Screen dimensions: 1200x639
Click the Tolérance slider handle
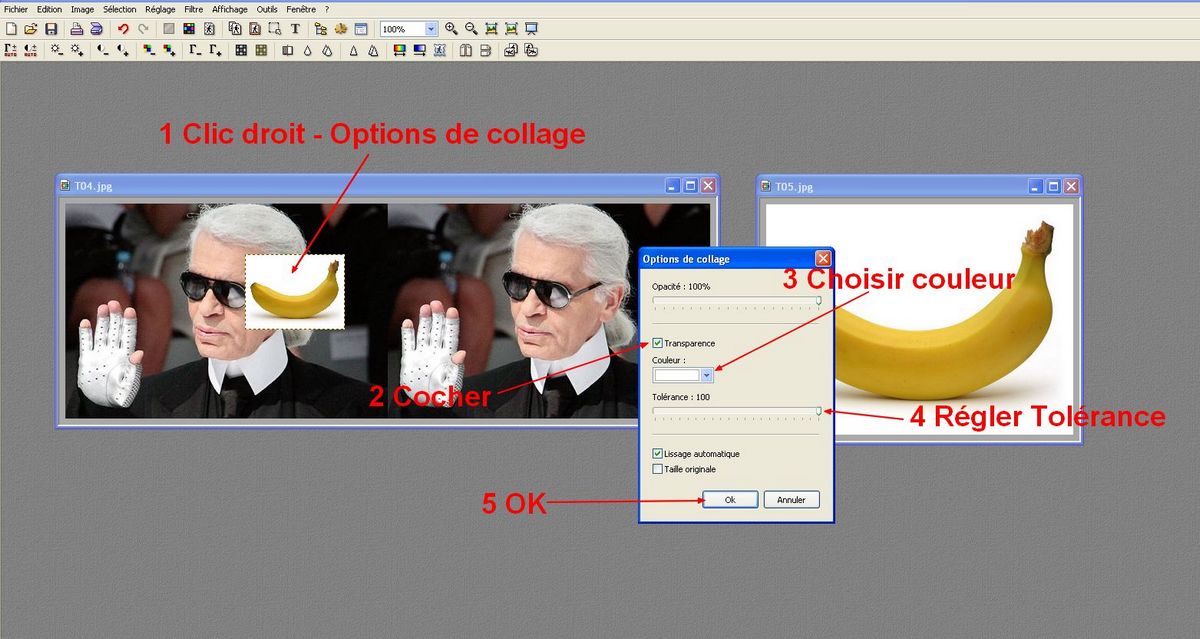click(819, 410)
